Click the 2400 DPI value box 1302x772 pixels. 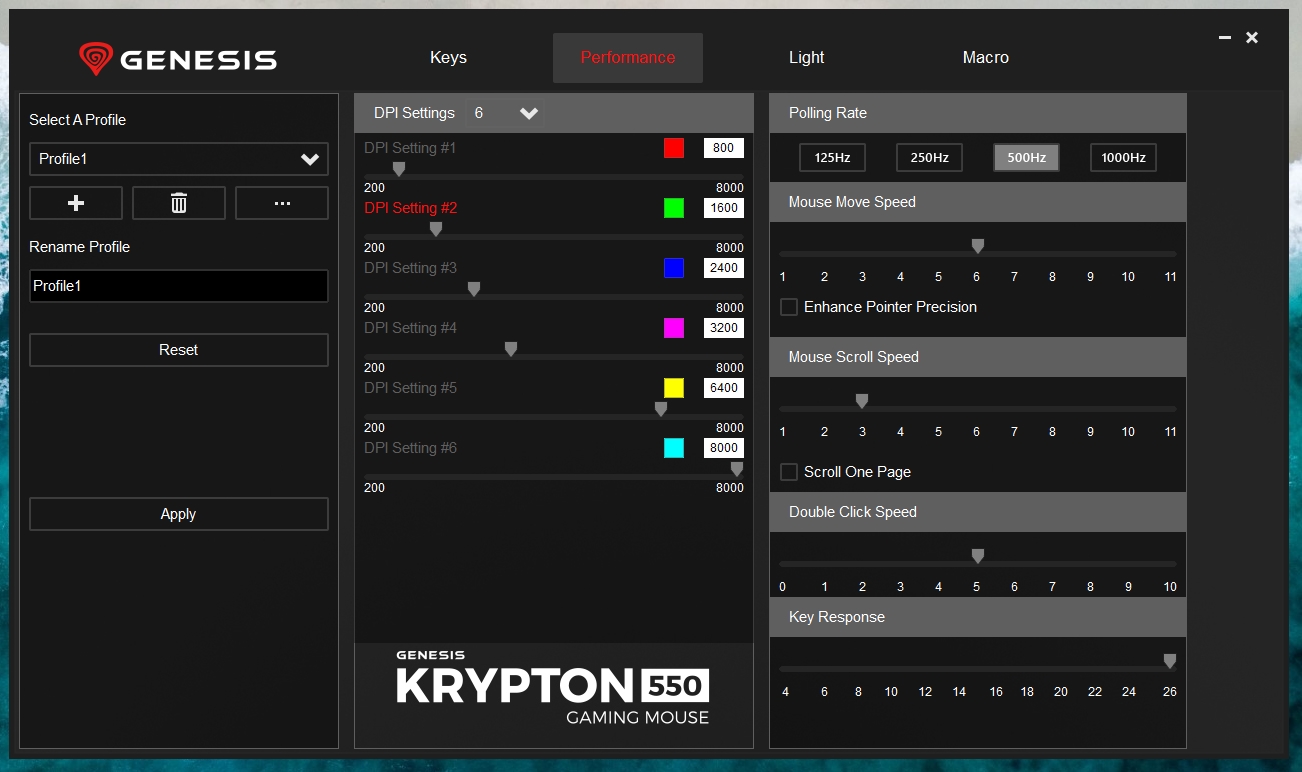point(724,268)
